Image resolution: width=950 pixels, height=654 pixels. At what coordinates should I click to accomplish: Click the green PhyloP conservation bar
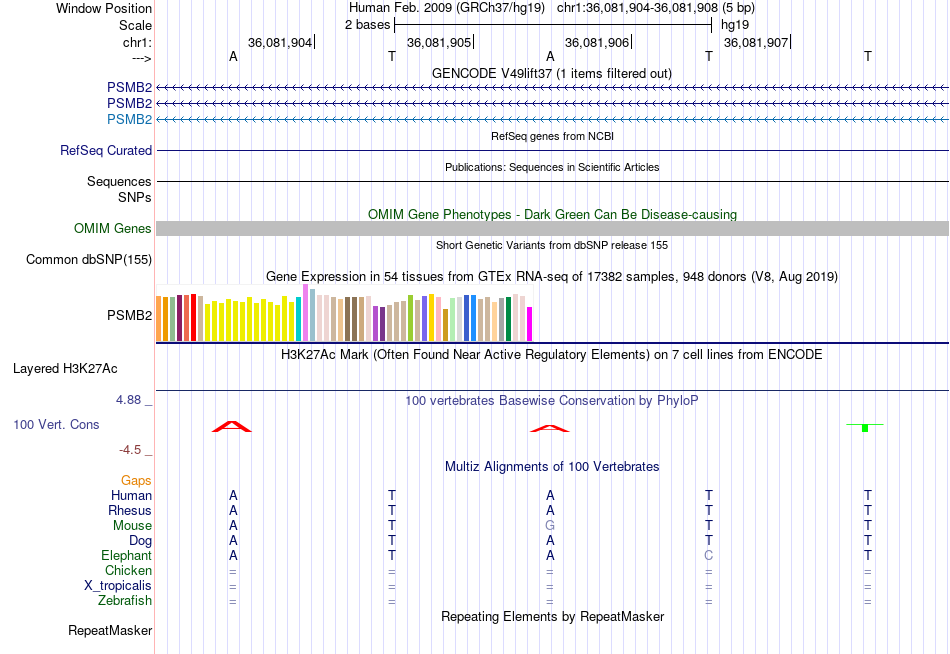click(865, 428)
